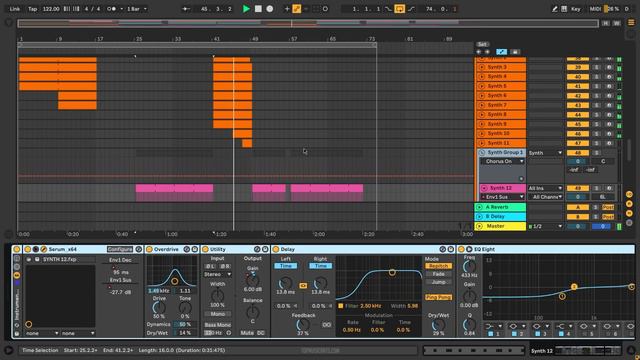This screenshot has height=360, width=640.
Task: Toggle the computer MIDI keyboard icon
Action: (x=564, y=9)
